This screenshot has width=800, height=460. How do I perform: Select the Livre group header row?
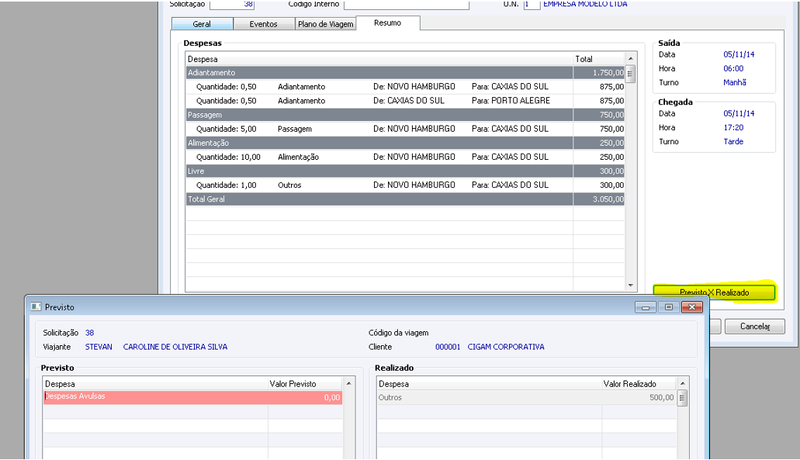[x=406, y=171]
